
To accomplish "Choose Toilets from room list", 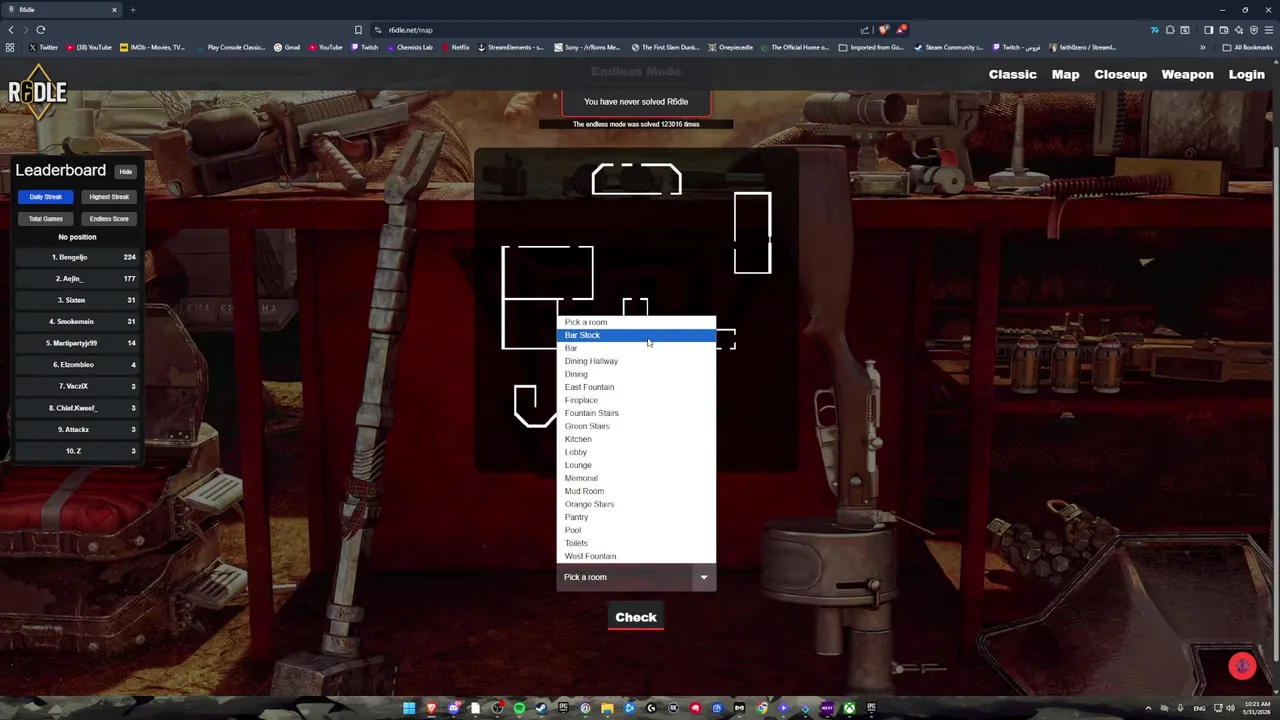I will [636, 543].
